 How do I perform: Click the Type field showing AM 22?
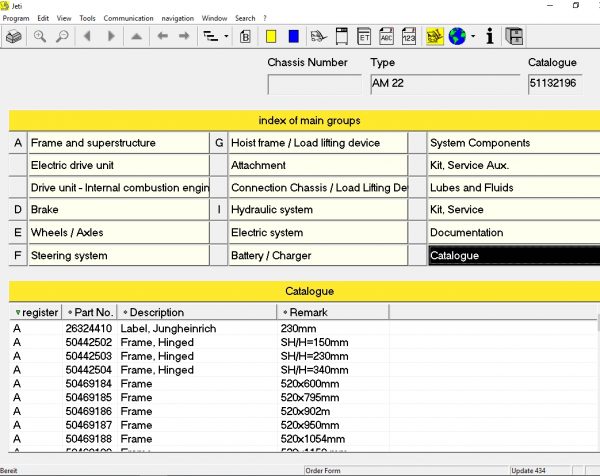tap(445, 84)
